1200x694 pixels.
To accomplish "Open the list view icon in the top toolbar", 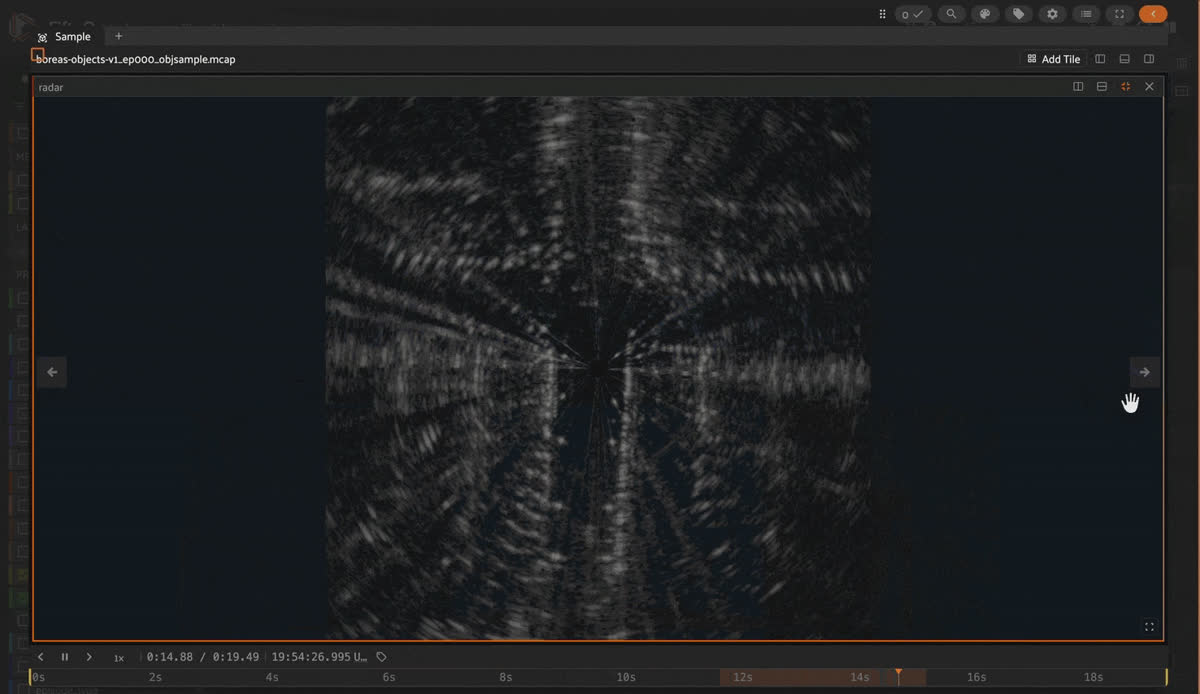I will point(1086,14).
